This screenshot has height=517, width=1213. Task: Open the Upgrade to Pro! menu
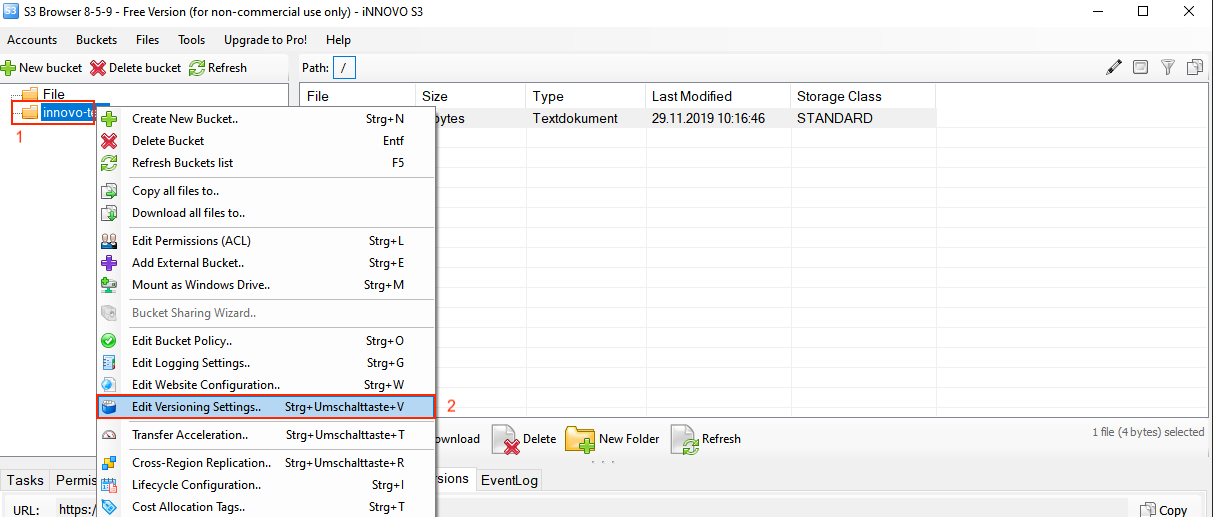pyautogui.click(x=265, y=40)
